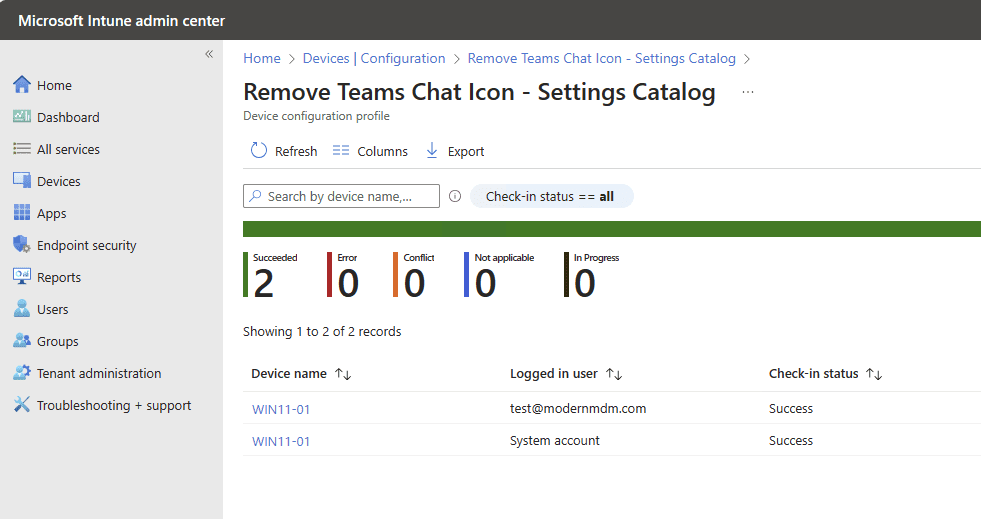Click the Home breadcrumb link
Viewport: 981px width, 519px height.
(x=262, y=58)
